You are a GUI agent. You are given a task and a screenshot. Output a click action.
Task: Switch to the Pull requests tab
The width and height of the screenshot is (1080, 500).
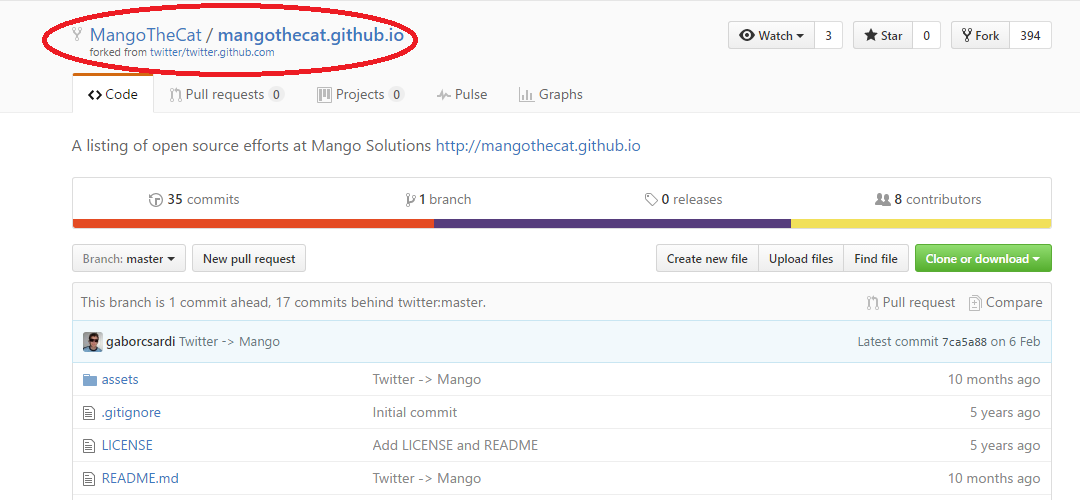[x=227, y=94]
